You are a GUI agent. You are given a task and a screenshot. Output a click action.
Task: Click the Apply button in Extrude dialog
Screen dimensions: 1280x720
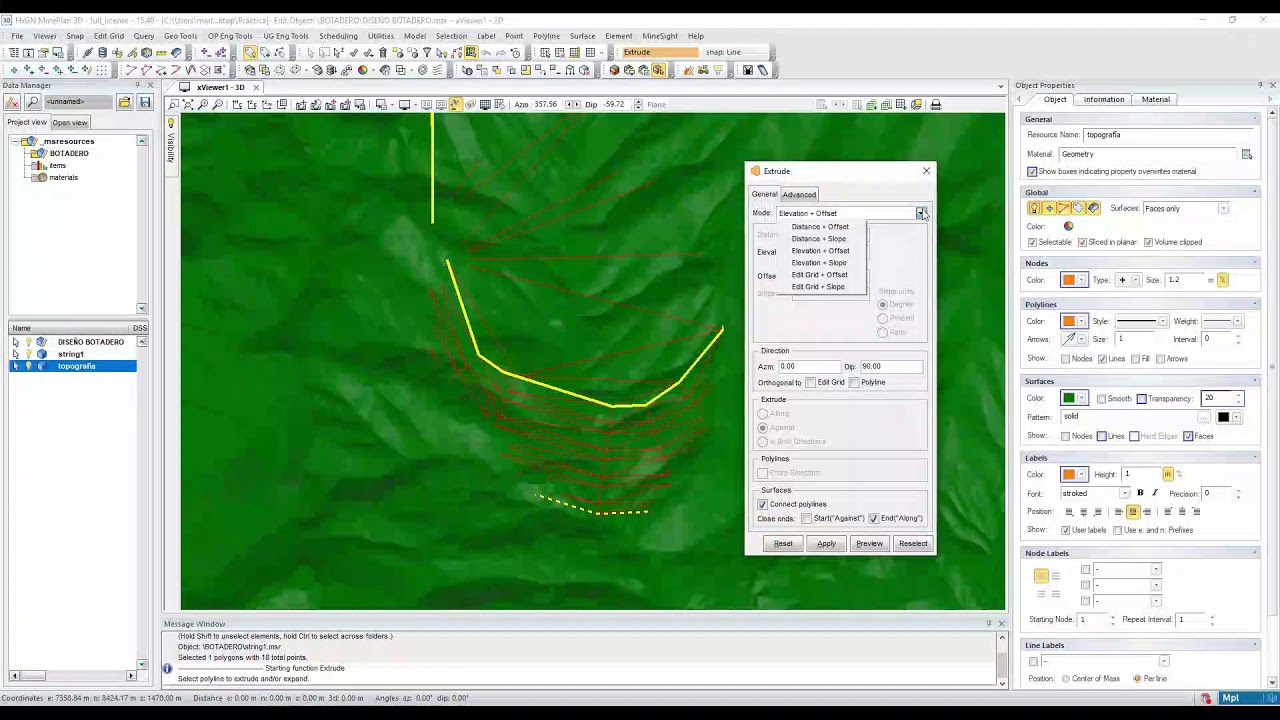[x=826, y=544]
